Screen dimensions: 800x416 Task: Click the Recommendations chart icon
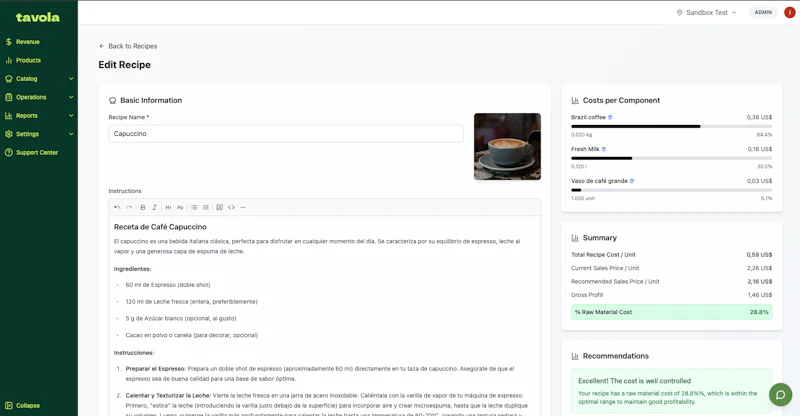click(x=575, y=356)
